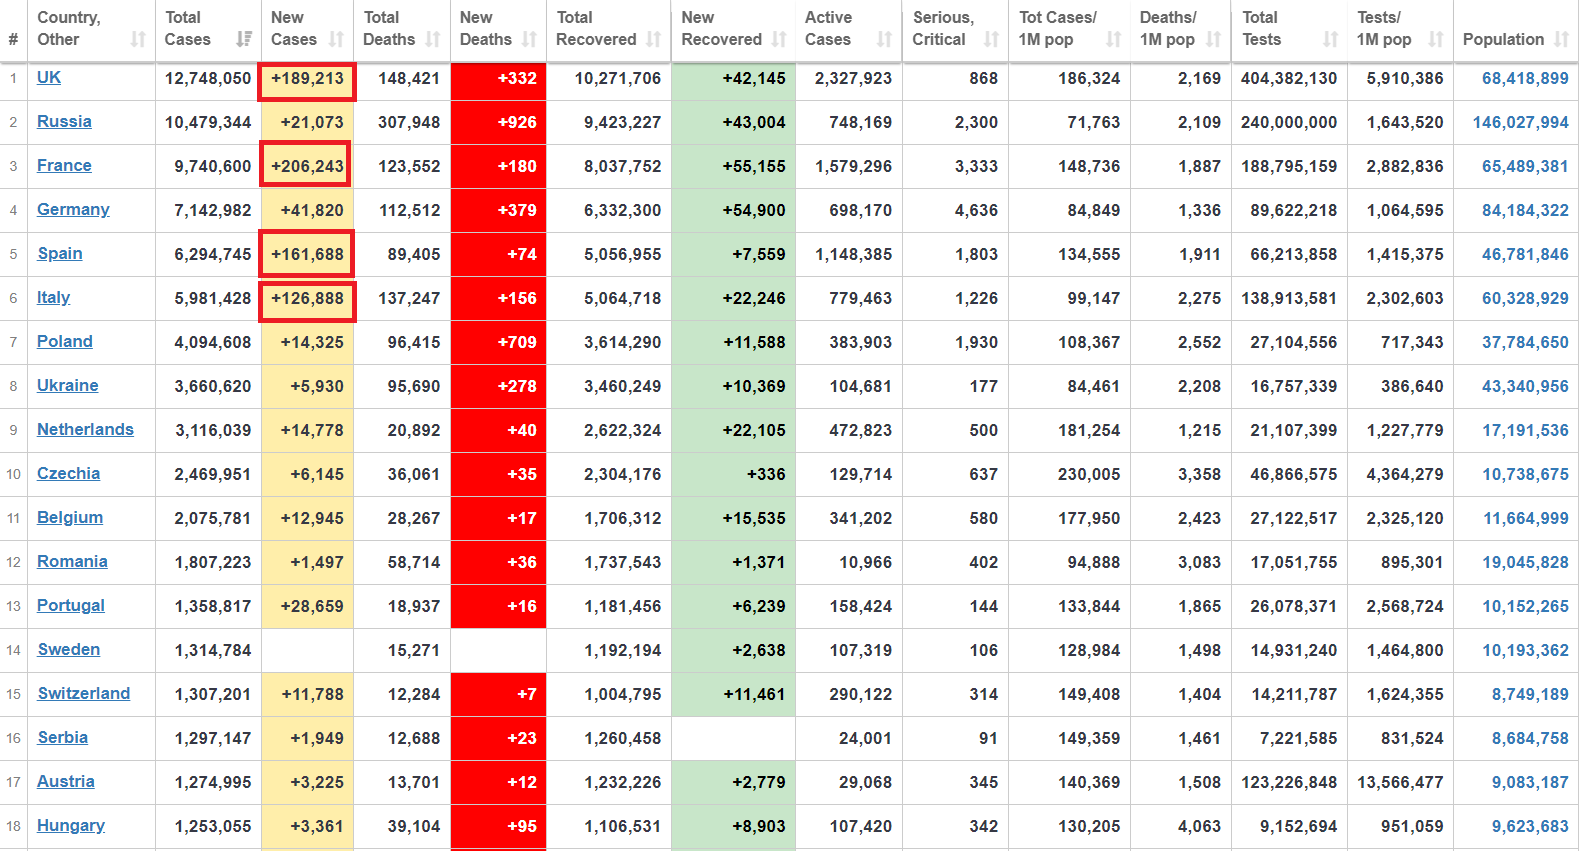The width and height of the screenshot is (1579, 851).
Task: Open Portugal population link 10,152,265
Action: coord(1525,606)
